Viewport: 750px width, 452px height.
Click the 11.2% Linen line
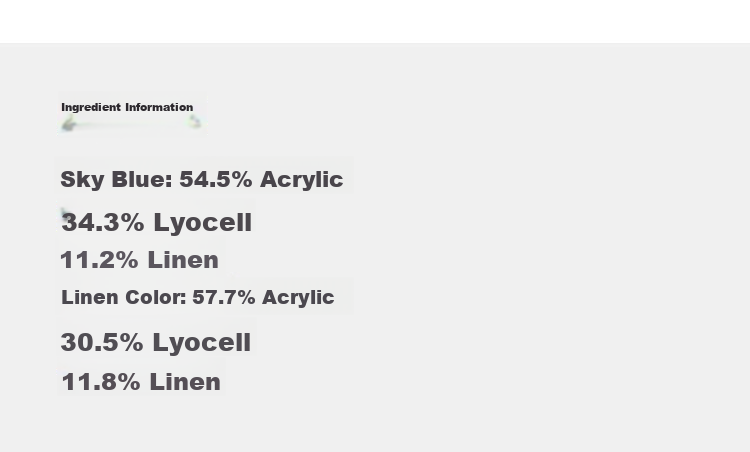(140, 260)
